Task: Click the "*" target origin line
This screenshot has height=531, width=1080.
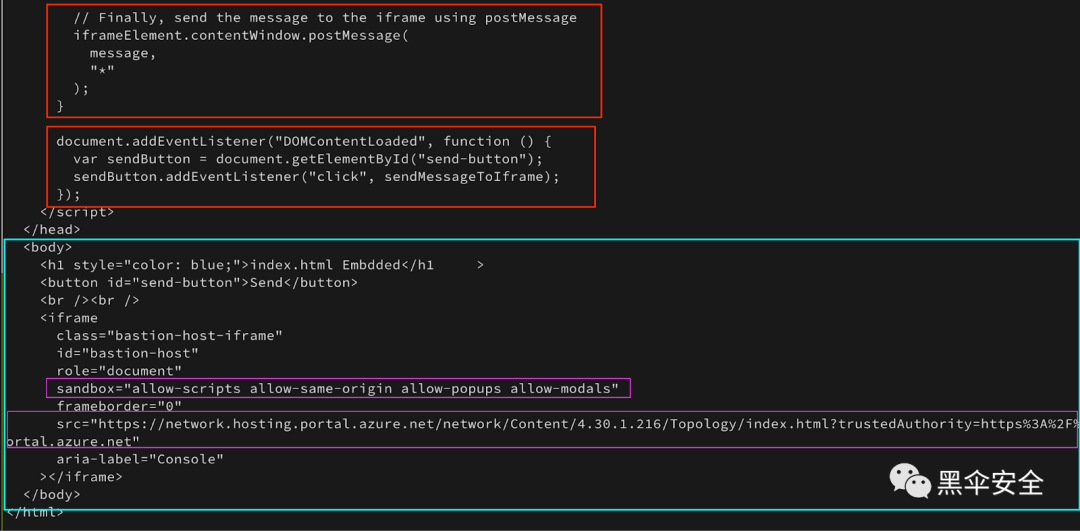Action: (102, 70)
